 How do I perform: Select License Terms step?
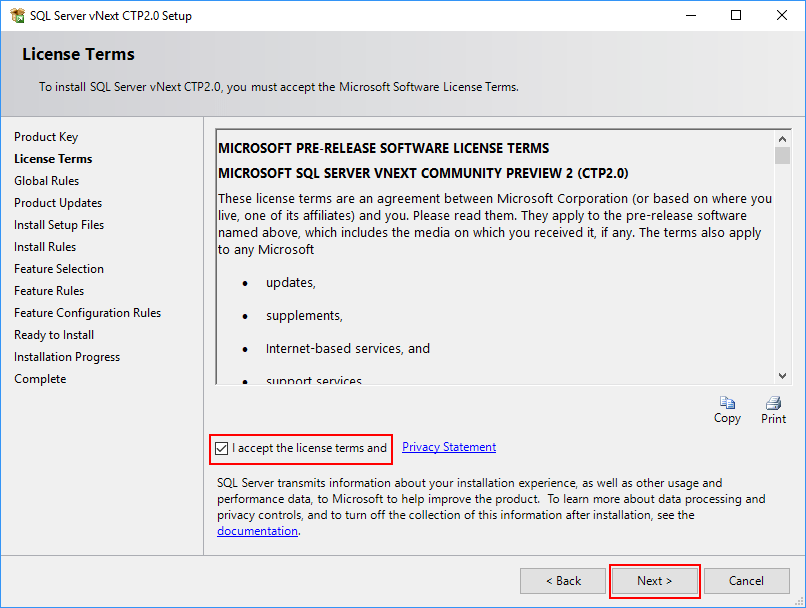[x=52, y=158]
